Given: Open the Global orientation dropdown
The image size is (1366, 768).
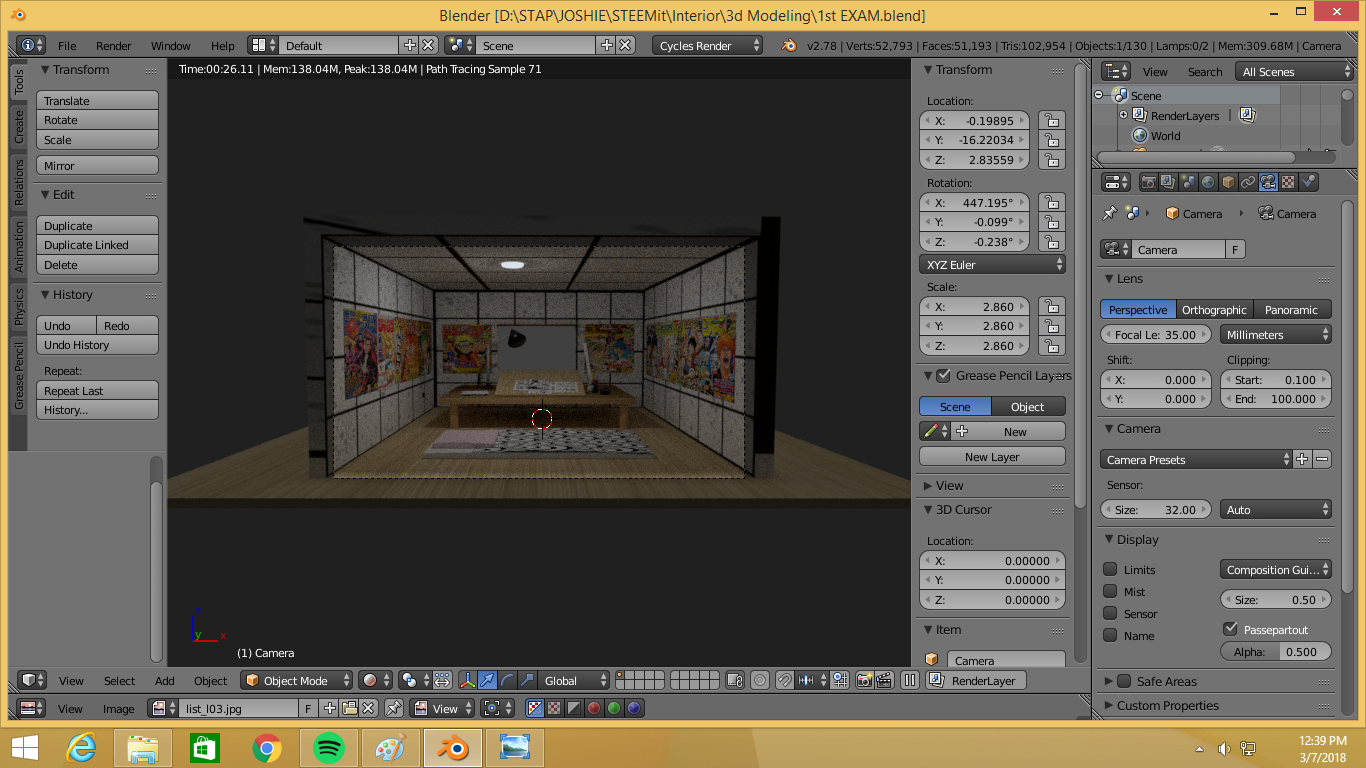Looking at the screenshot, I should point(573,680).
